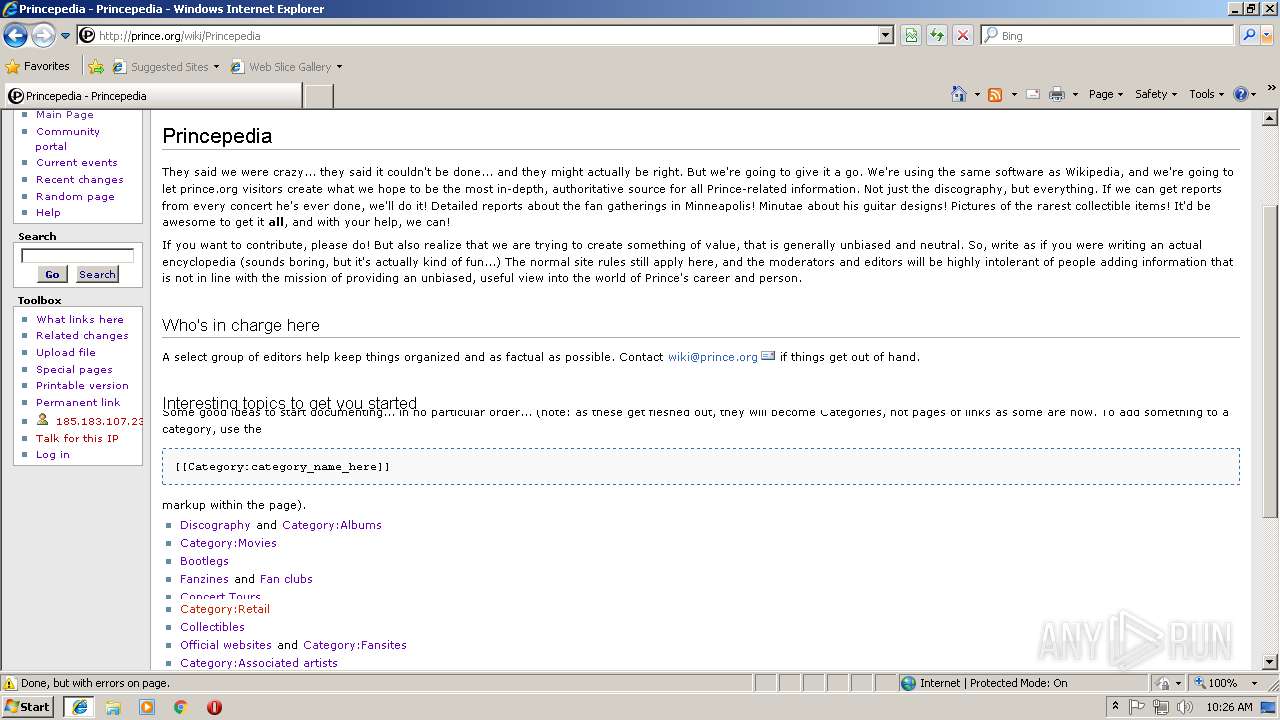Viewport: 1280px width, 720px height.
Task: Click the Stop loading red X icon
Action: tap(963, 35)
